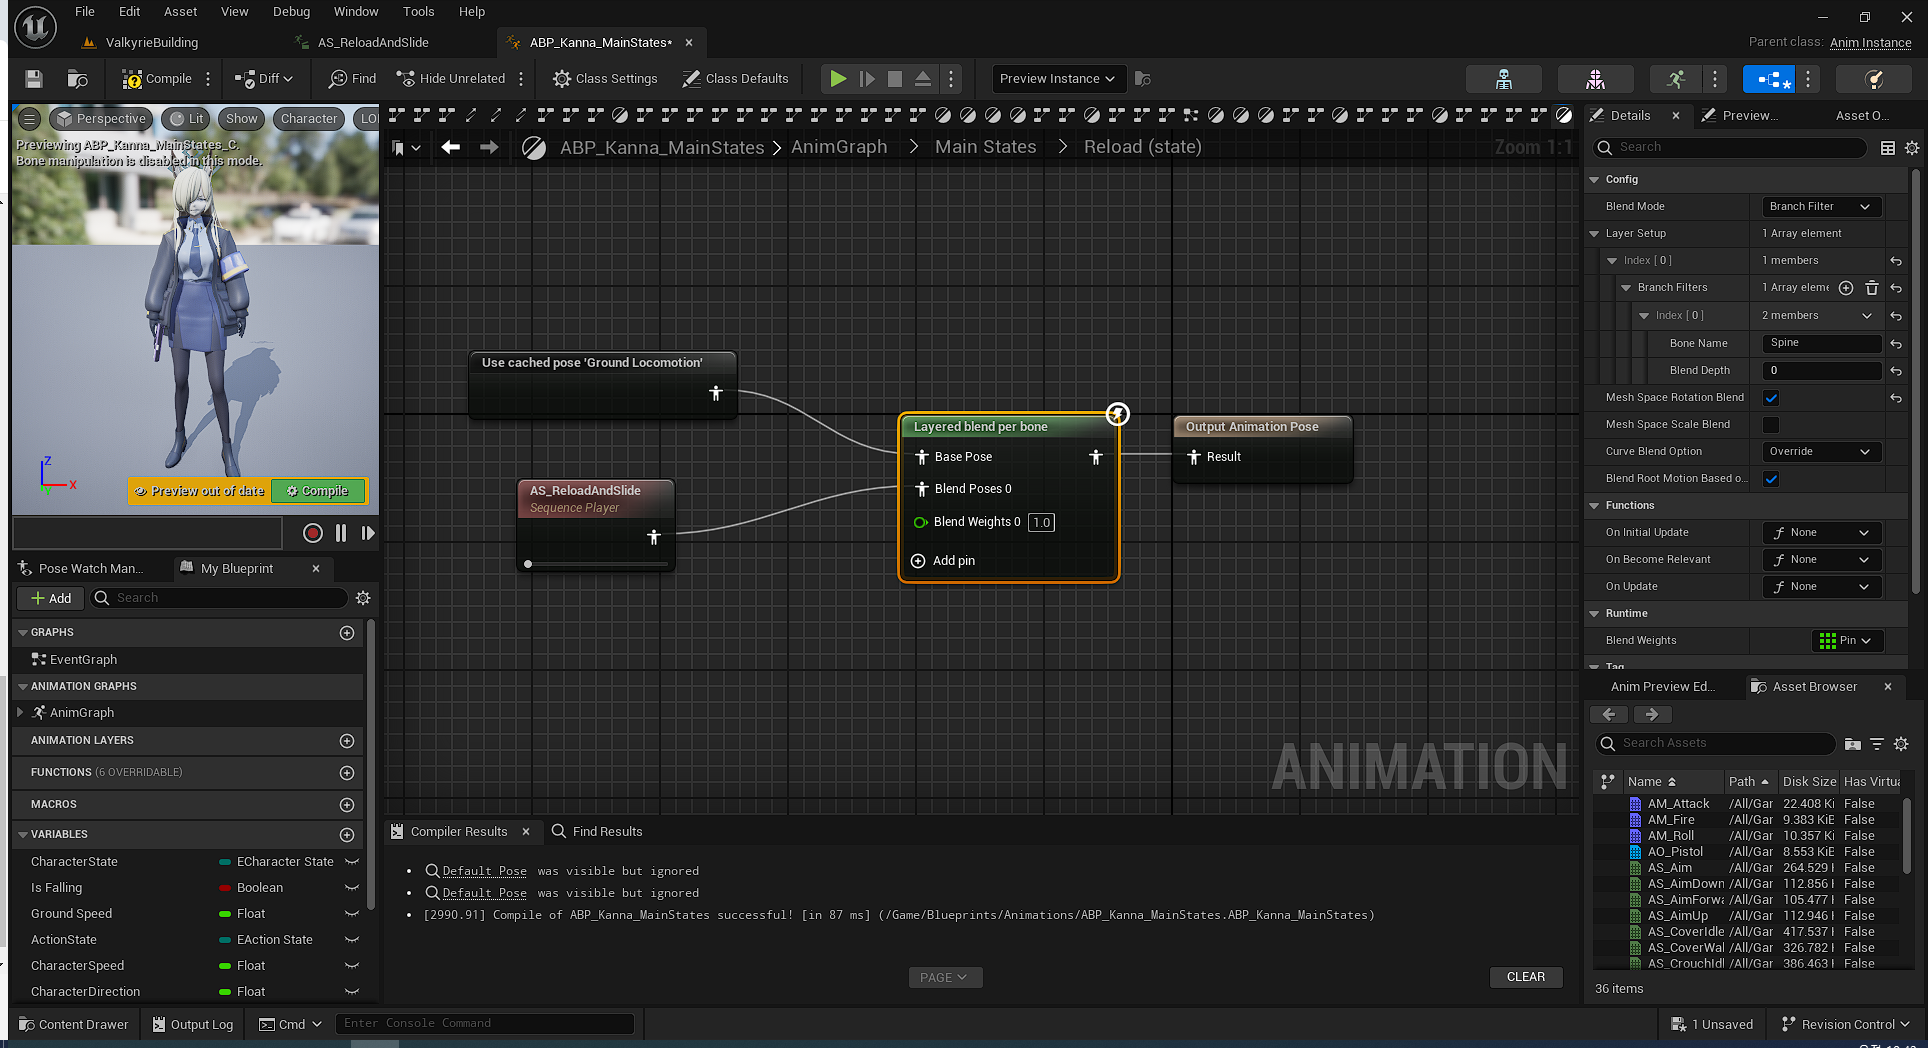Add a new graph with plus icon
1928x1048 pixels.
tap(347, 633)
